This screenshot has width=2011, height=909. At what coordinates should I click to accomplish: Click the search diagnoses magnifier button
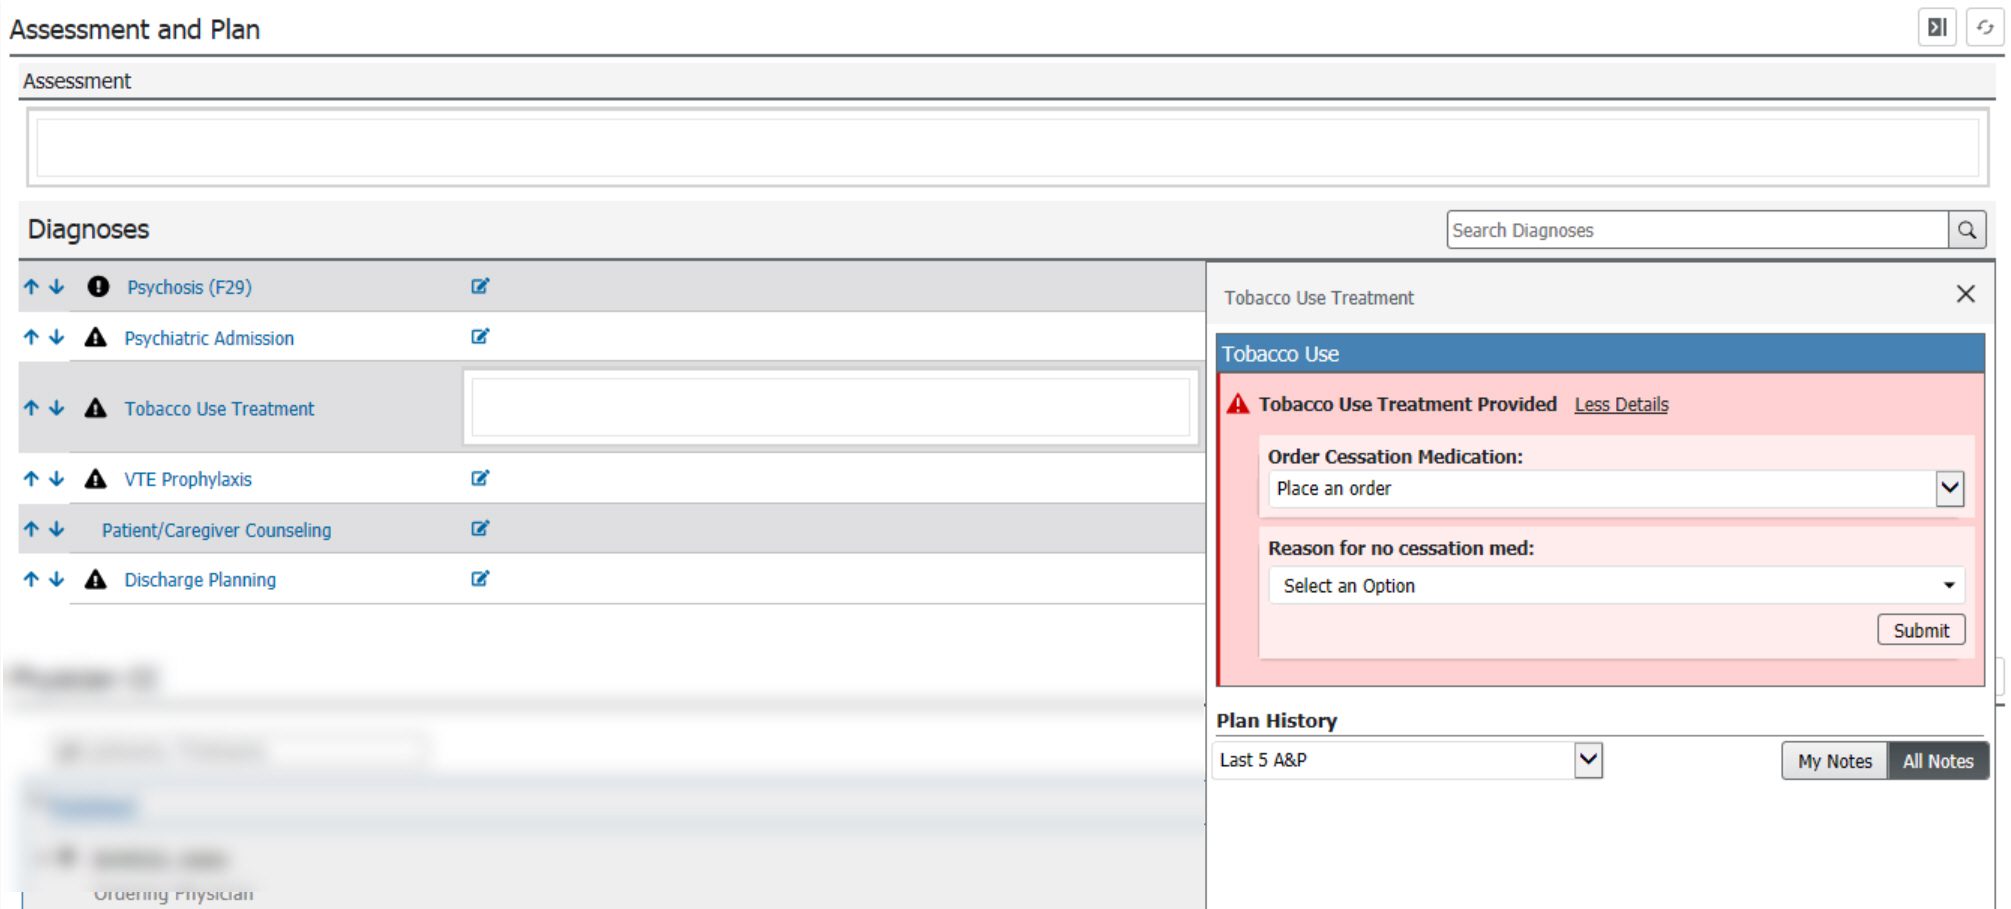point(1966,230)
